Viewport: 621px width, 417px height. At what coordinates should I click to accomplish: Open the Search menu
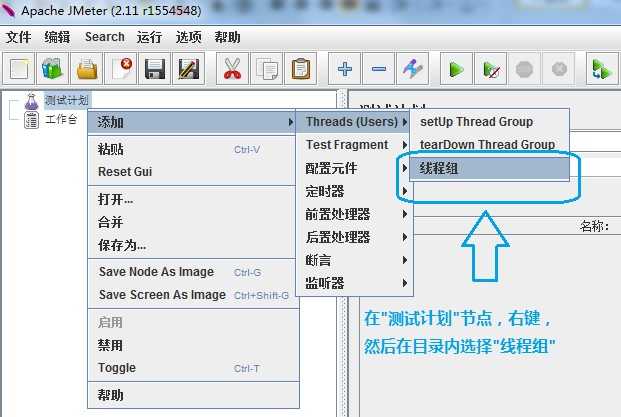point(105,37)
